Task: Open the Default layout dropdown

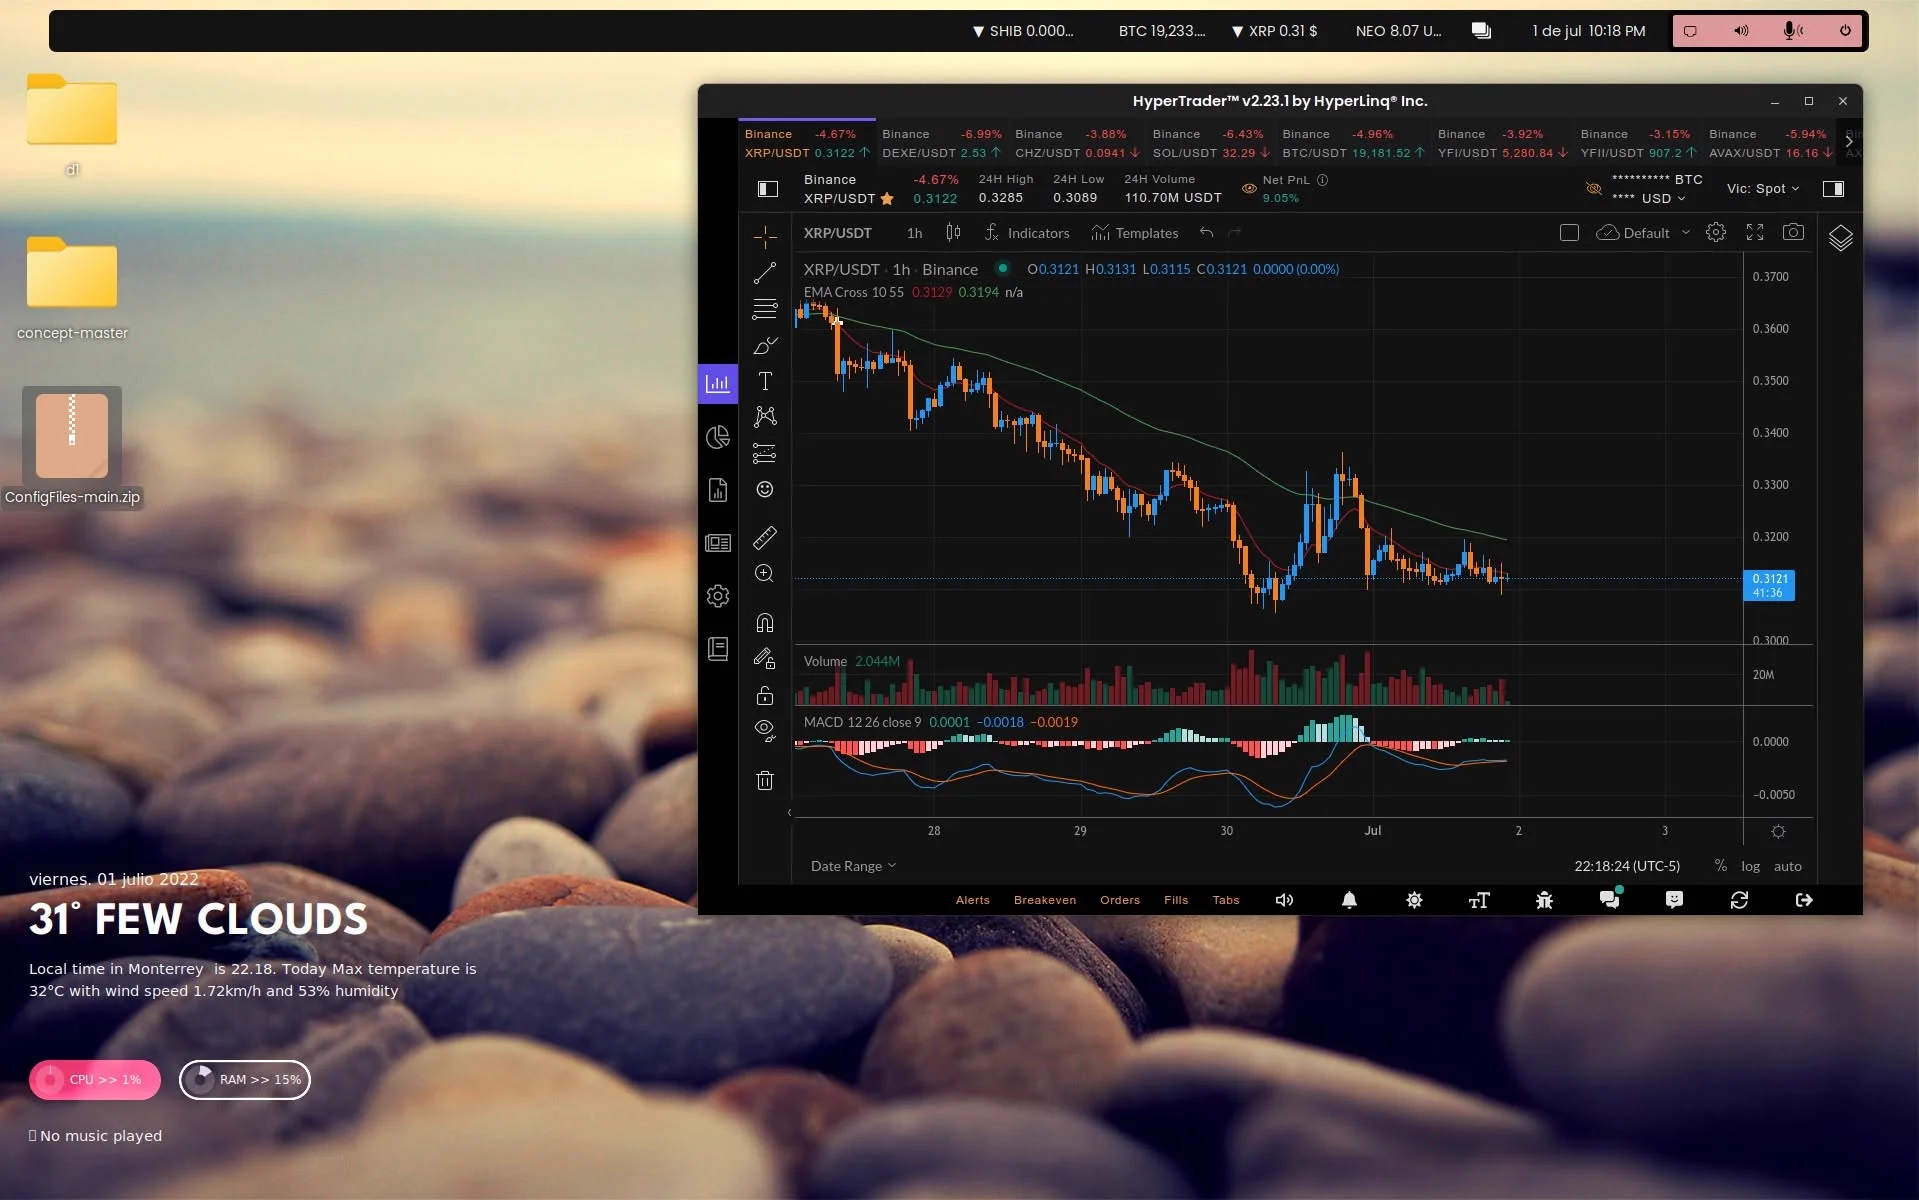Action: 1644,233
